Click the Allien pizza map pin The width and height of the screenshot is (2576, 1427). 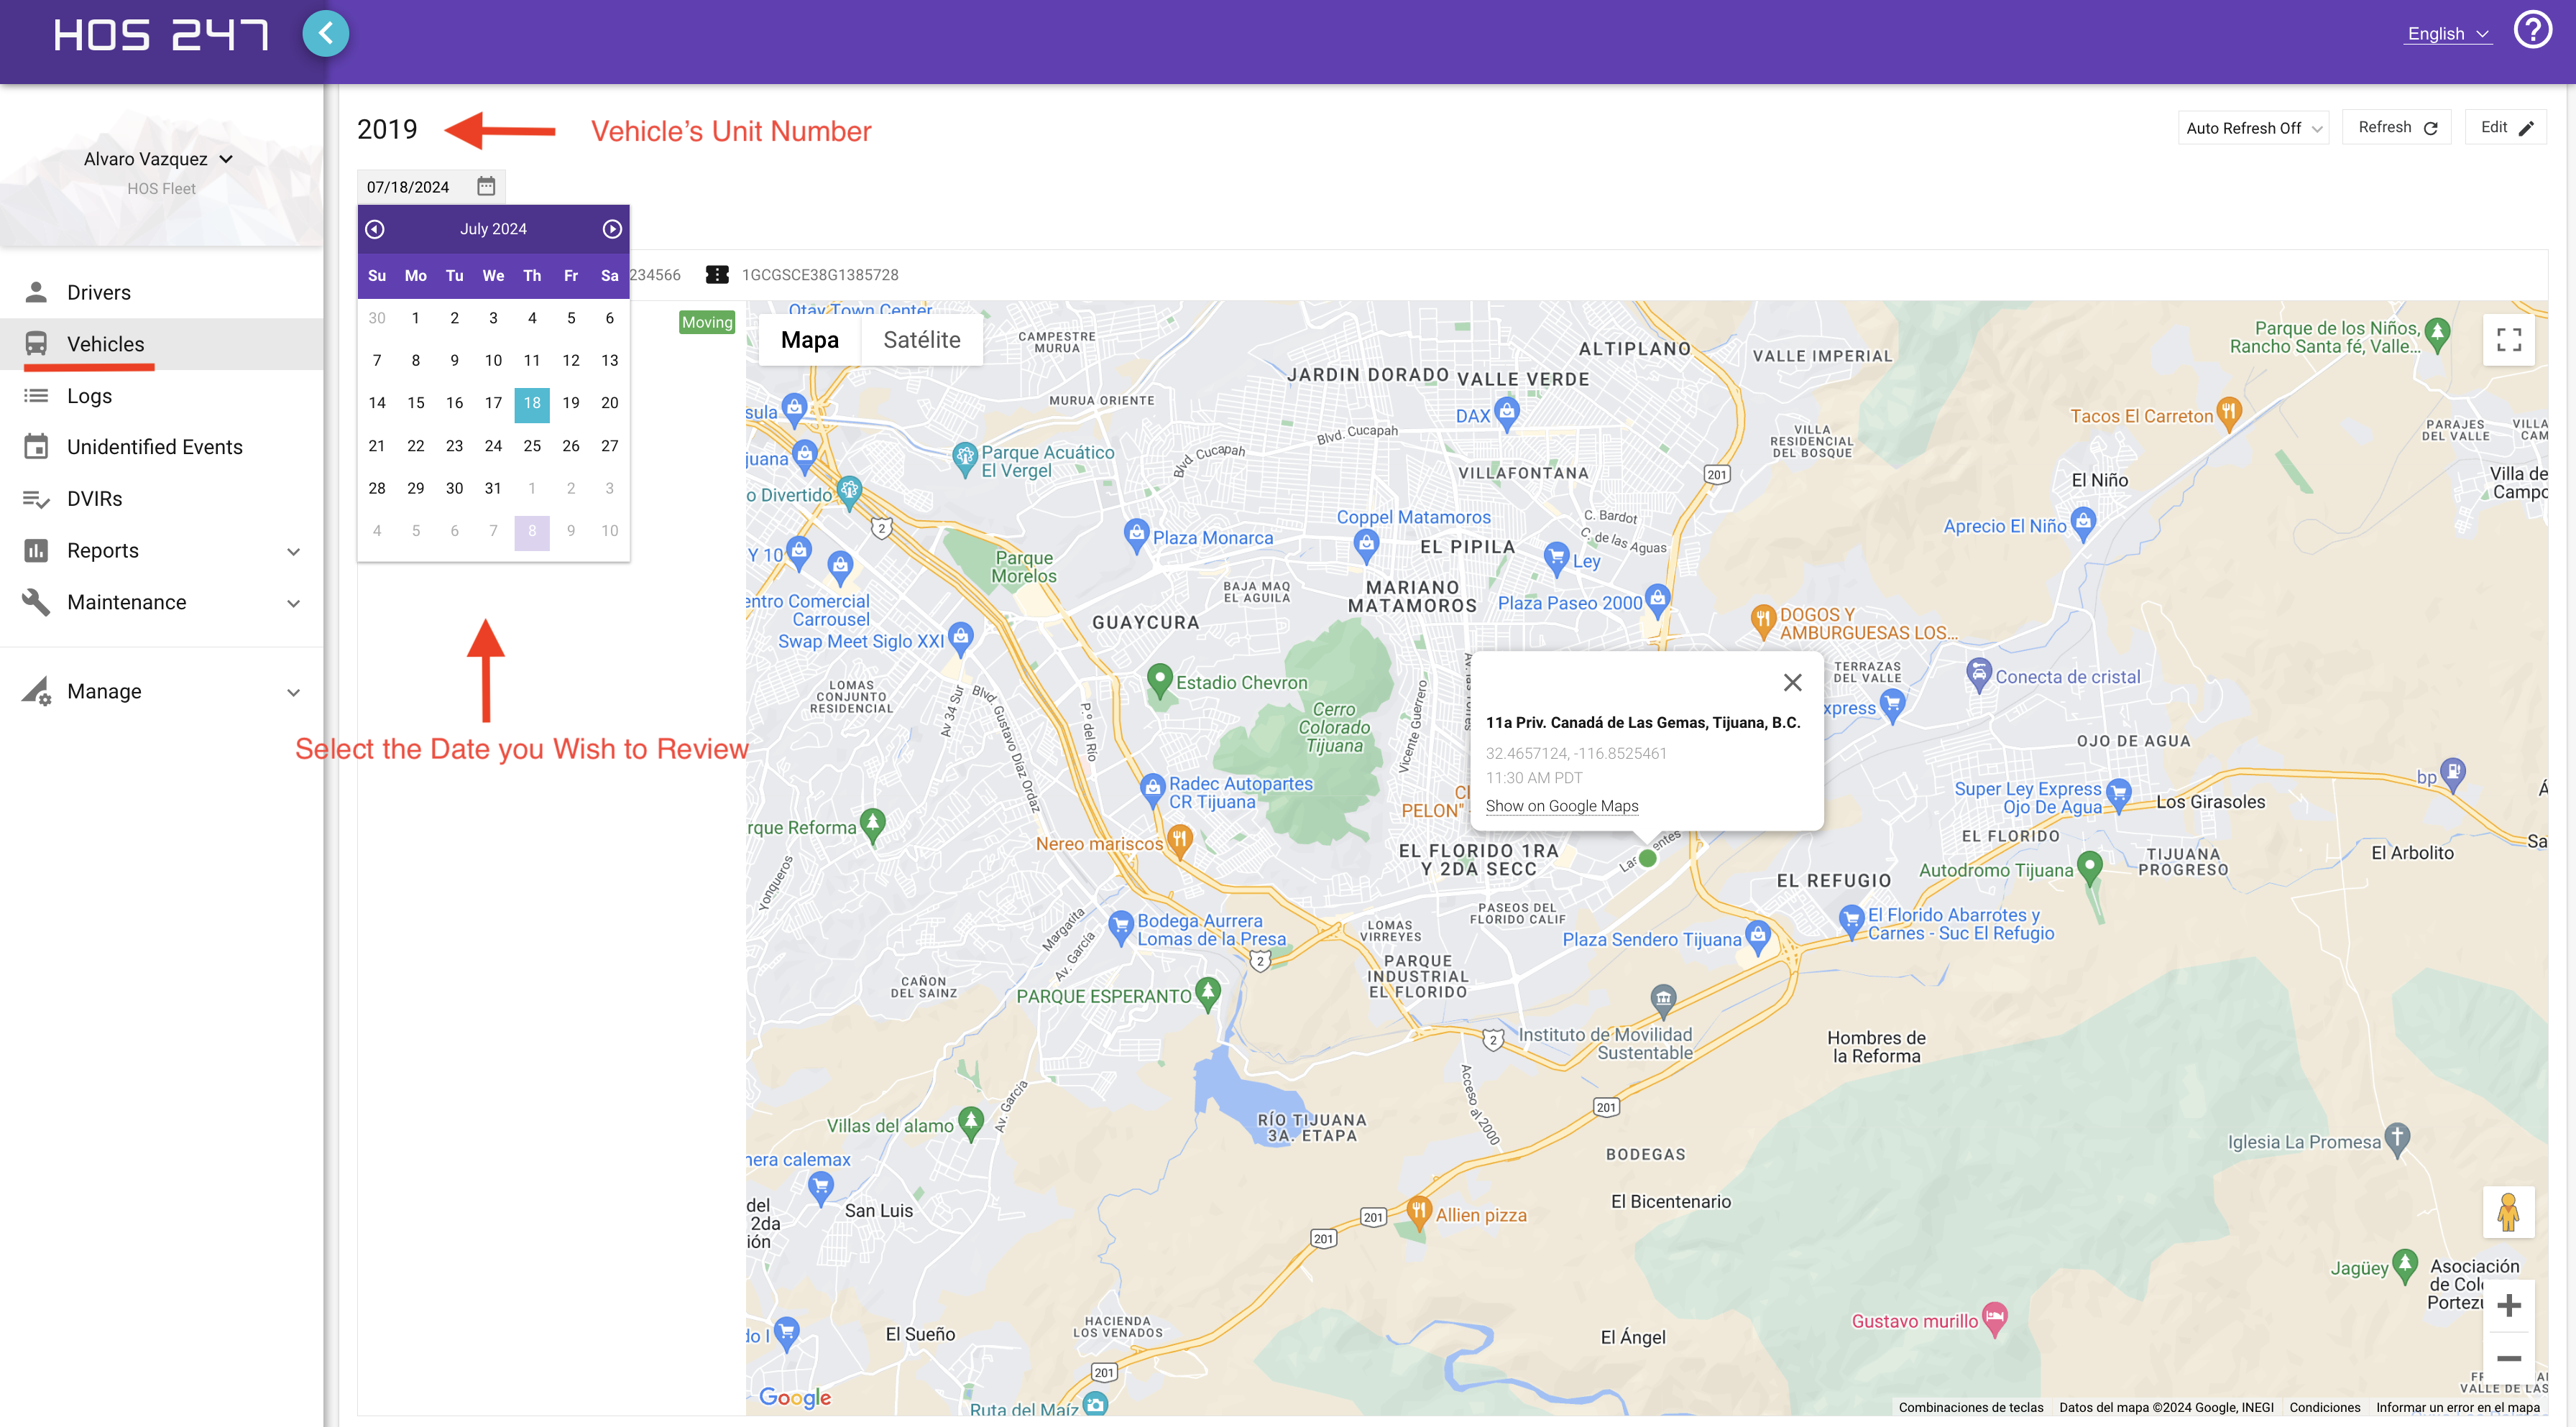coord(1418,1212)
